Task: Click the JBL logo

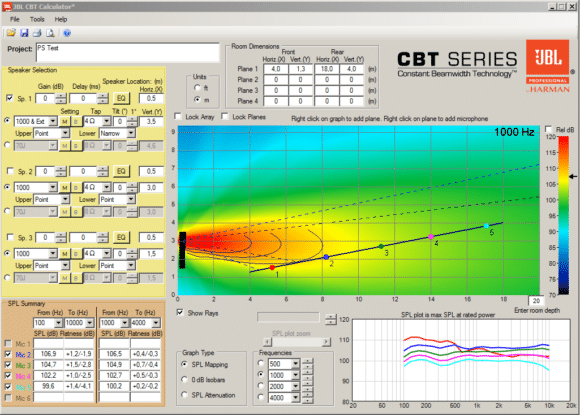Action: pos(547,57)
